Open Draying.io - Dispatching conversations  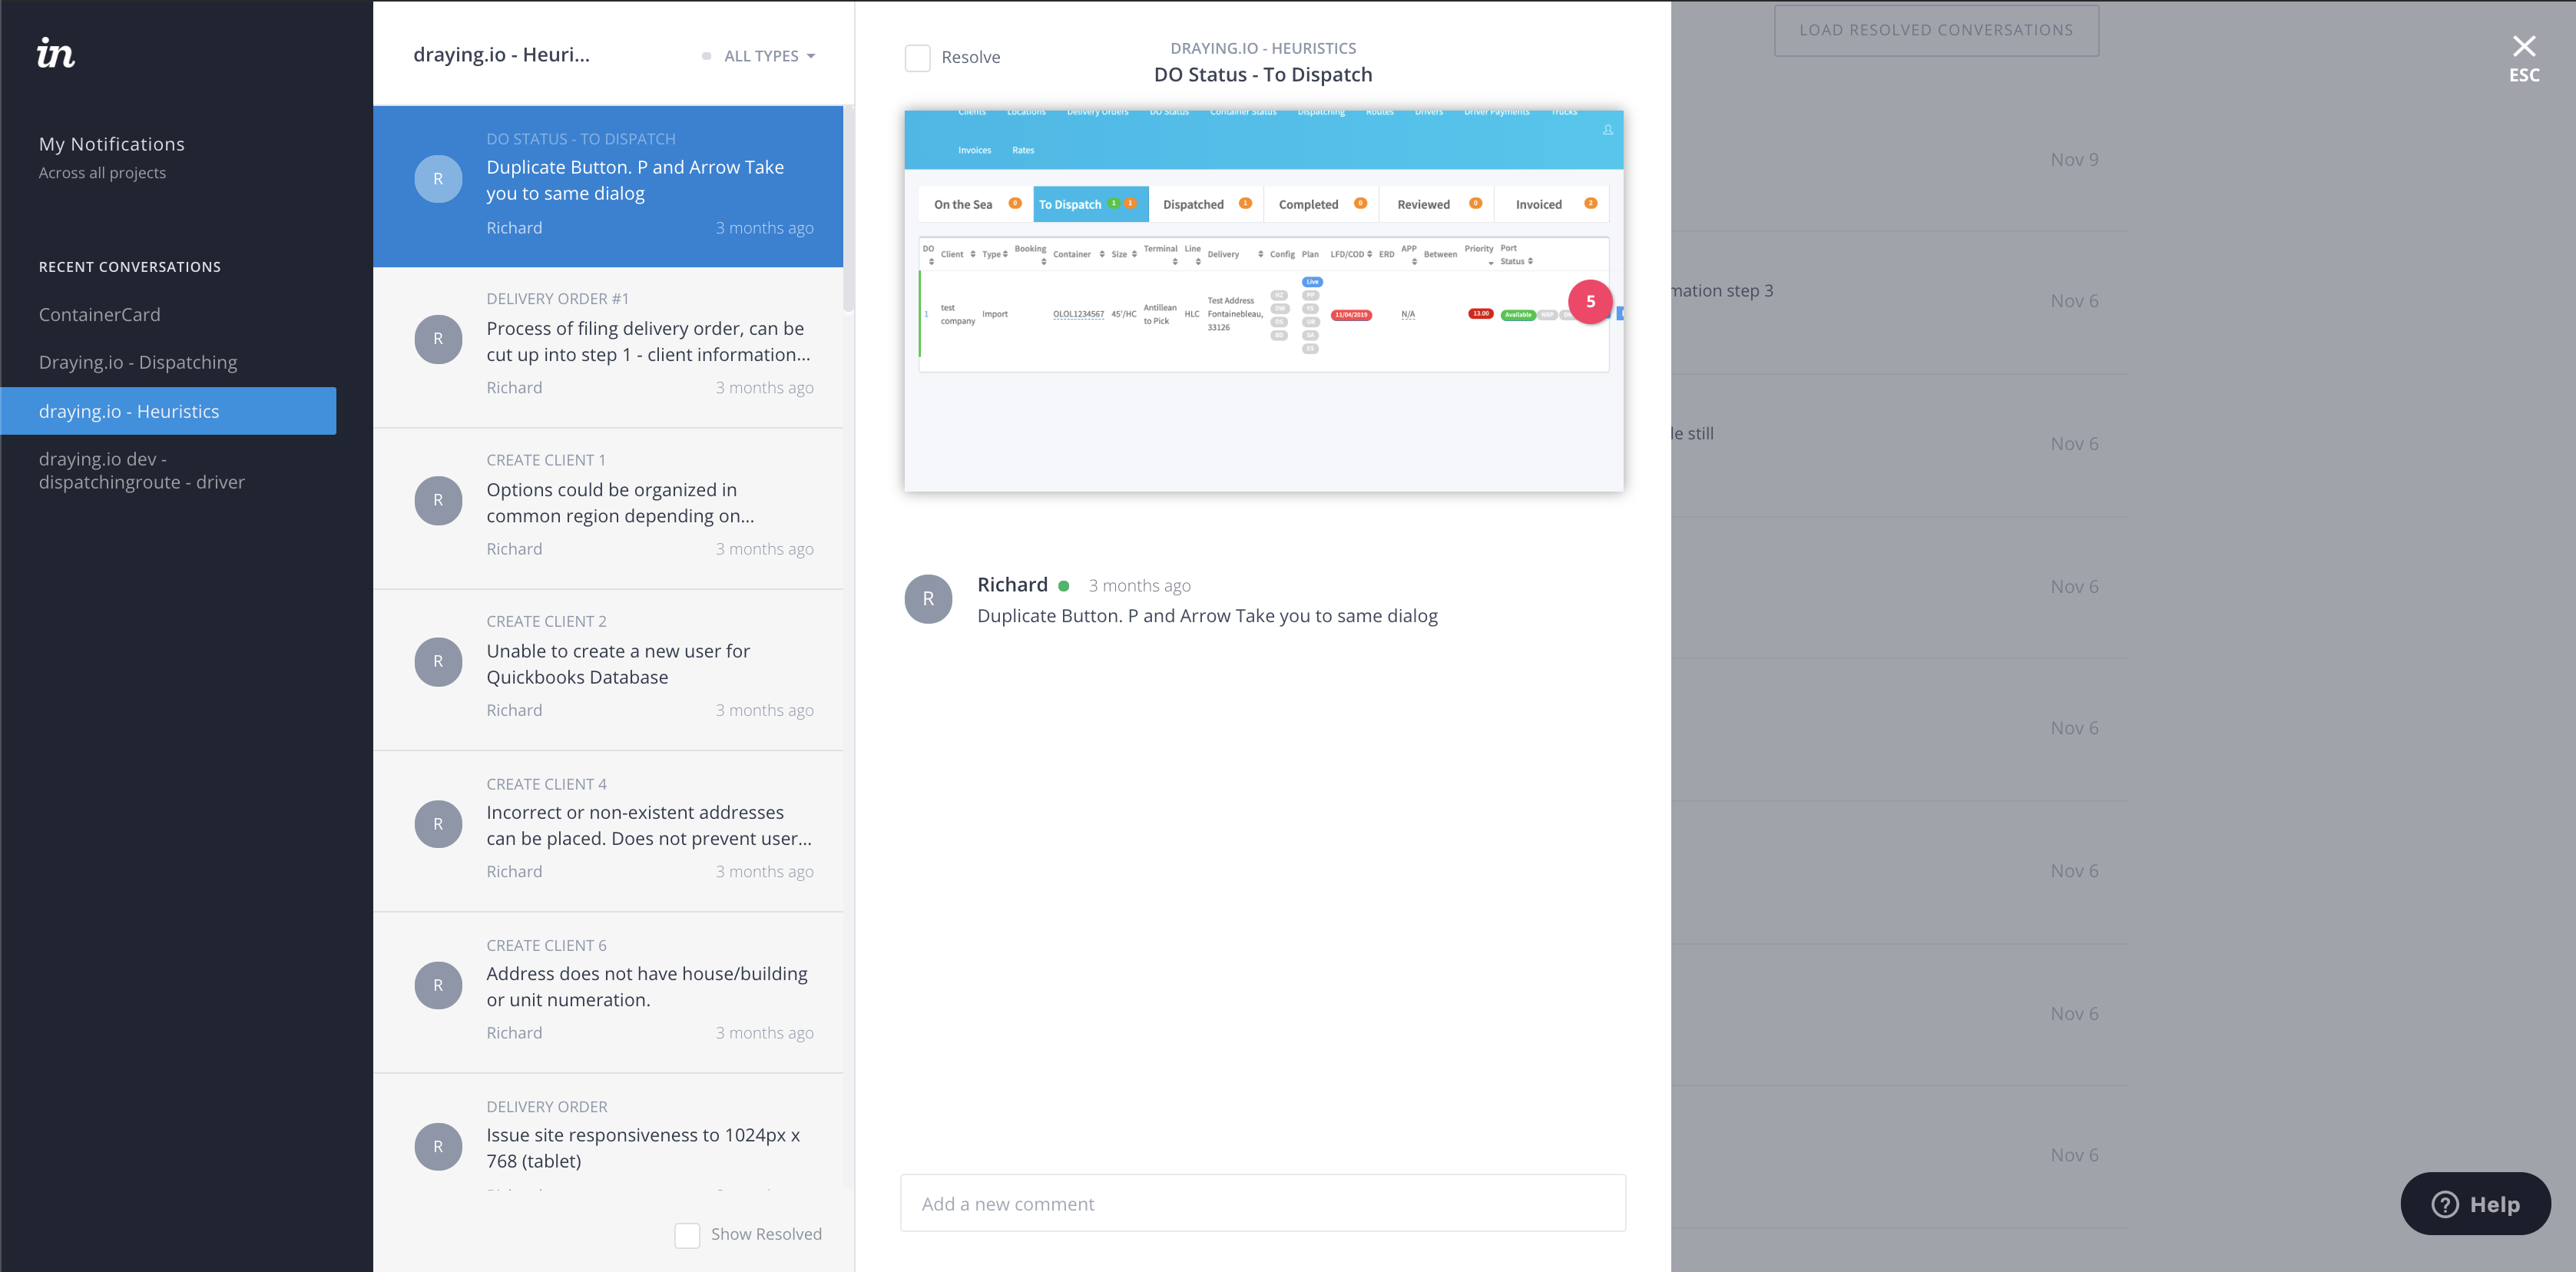pos(138,362)
